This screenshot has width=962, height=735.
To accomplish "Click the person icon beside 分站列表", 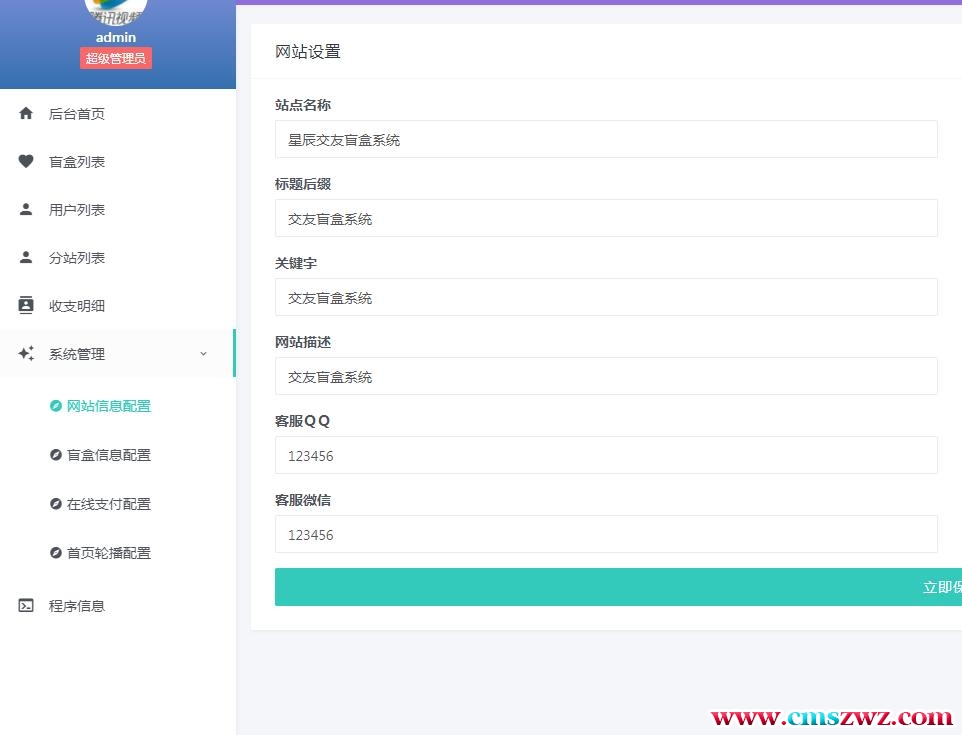I will (x=27, y=258).
